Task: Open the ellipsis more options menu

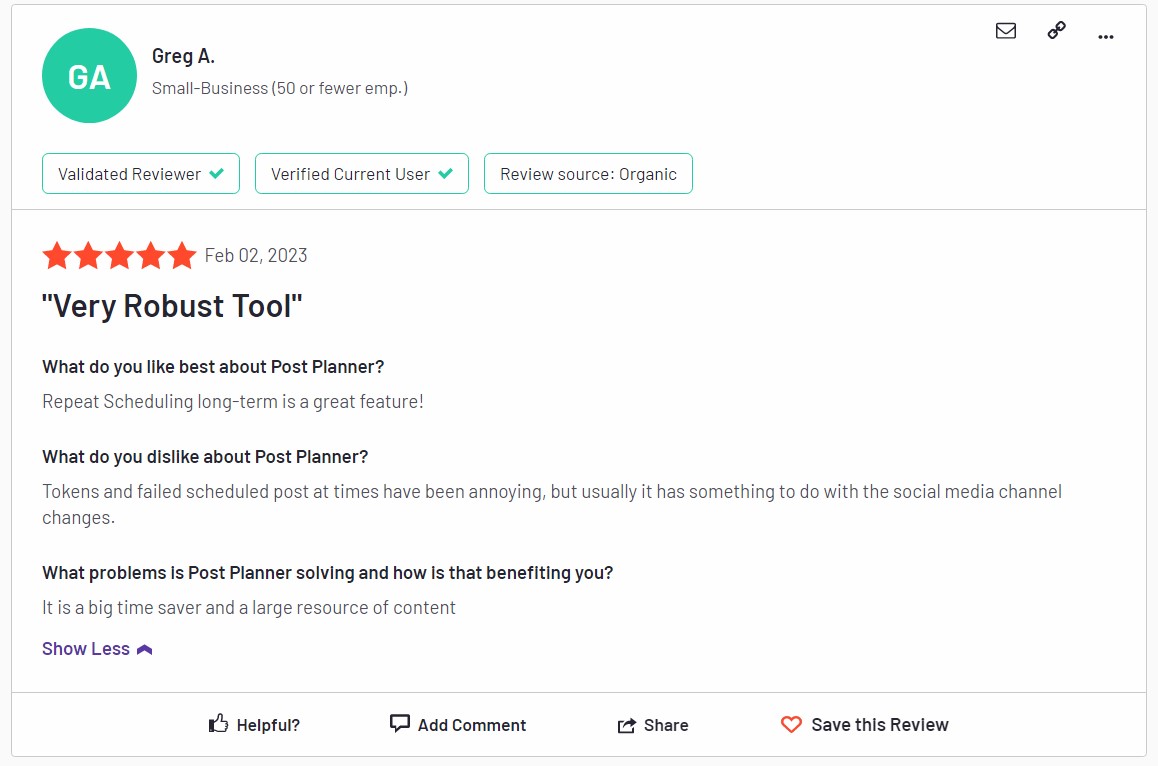Action: pyautogui.click(x=1106, y=36)
